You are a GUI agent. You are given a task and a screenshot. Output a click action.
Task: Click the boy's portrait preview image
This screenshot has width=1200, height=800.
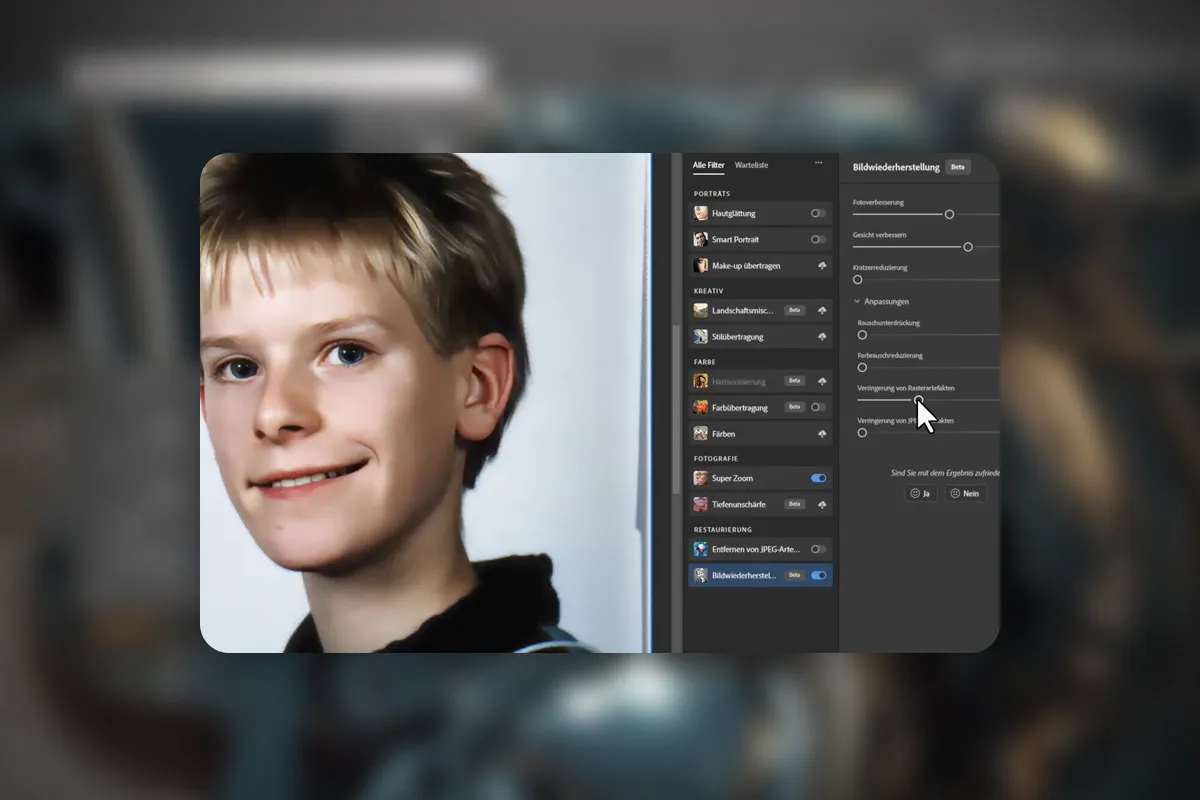pyautogui.click(x=425, y=403)
